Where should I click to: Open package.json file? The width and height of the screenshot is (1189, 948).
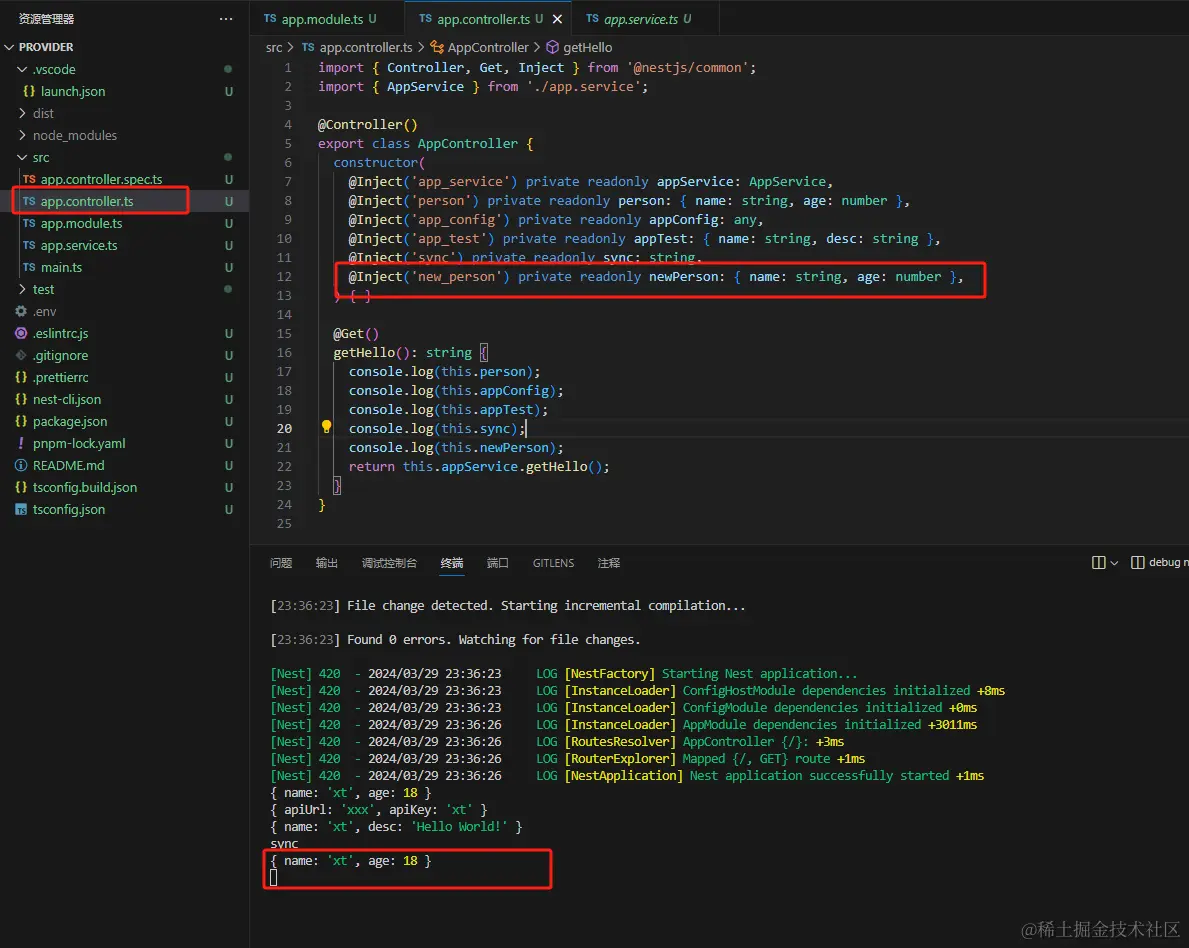[70, 421]
